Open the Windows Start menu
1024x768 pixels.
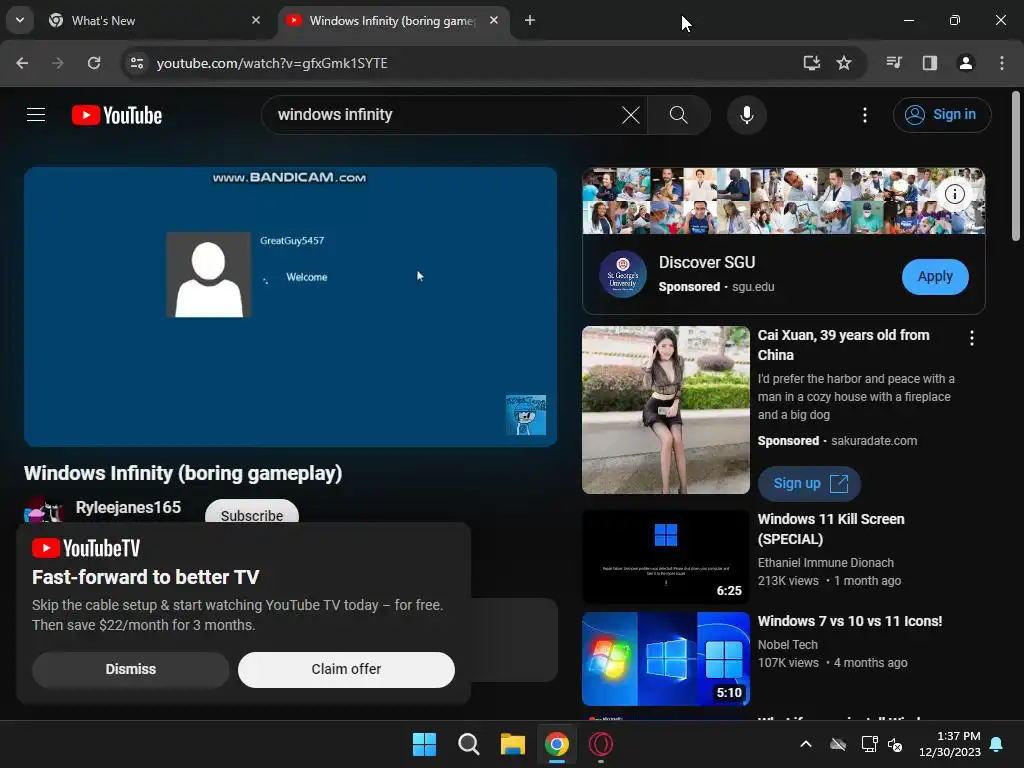coord(424,744)
